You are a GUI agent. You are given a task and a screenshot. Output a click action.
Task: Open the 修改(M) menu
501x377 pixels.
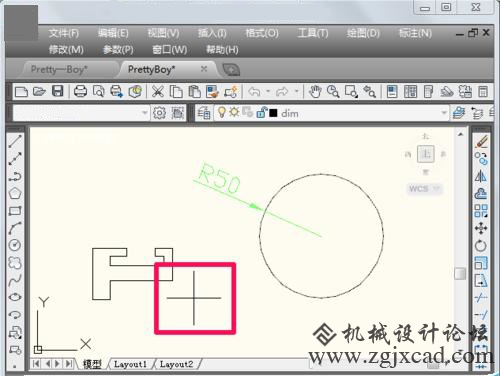[x=66, y=50]
